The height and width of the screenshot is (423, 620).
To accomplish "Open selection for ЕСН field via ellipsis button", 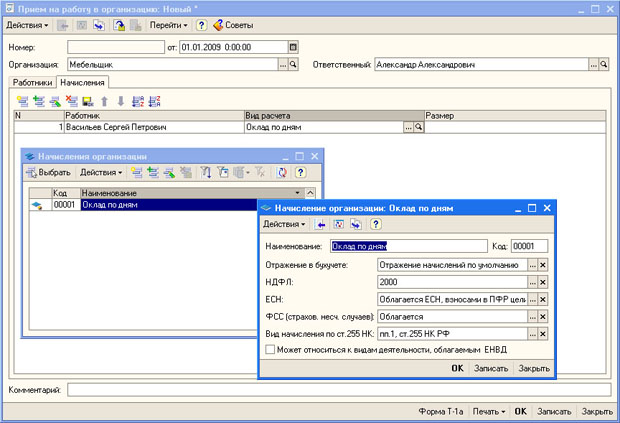I will tap(532, 299).
